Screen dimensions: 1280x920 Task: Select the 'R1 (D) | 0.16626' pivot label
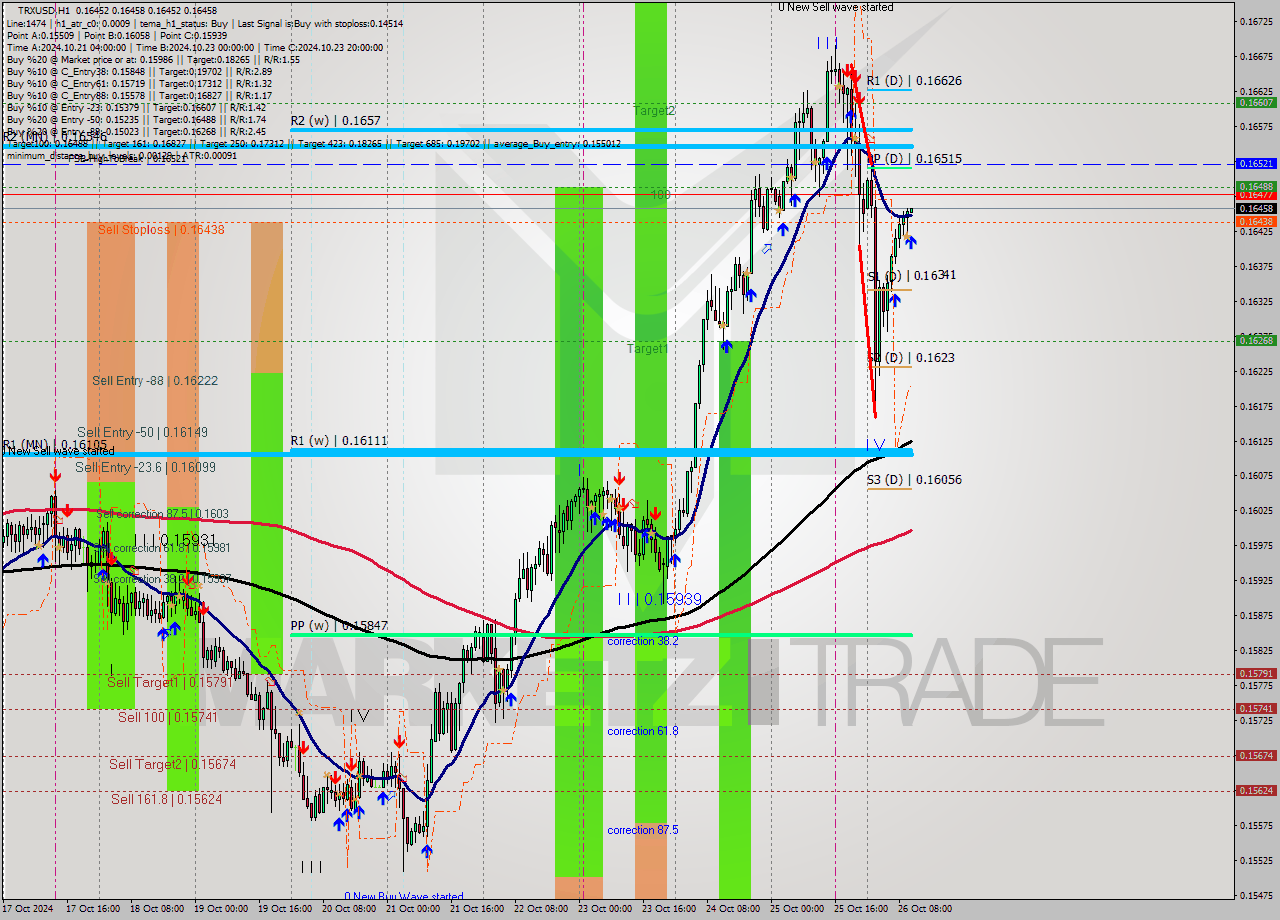tap(914, 81)
